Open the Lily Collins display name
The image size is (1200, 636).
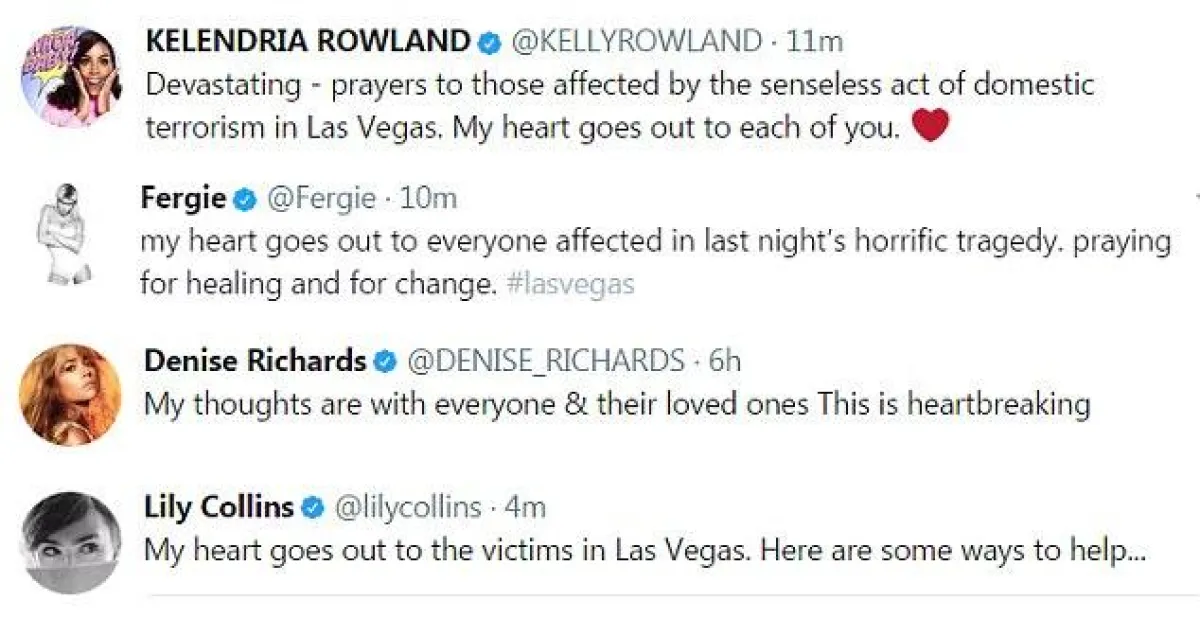(219, 508)
